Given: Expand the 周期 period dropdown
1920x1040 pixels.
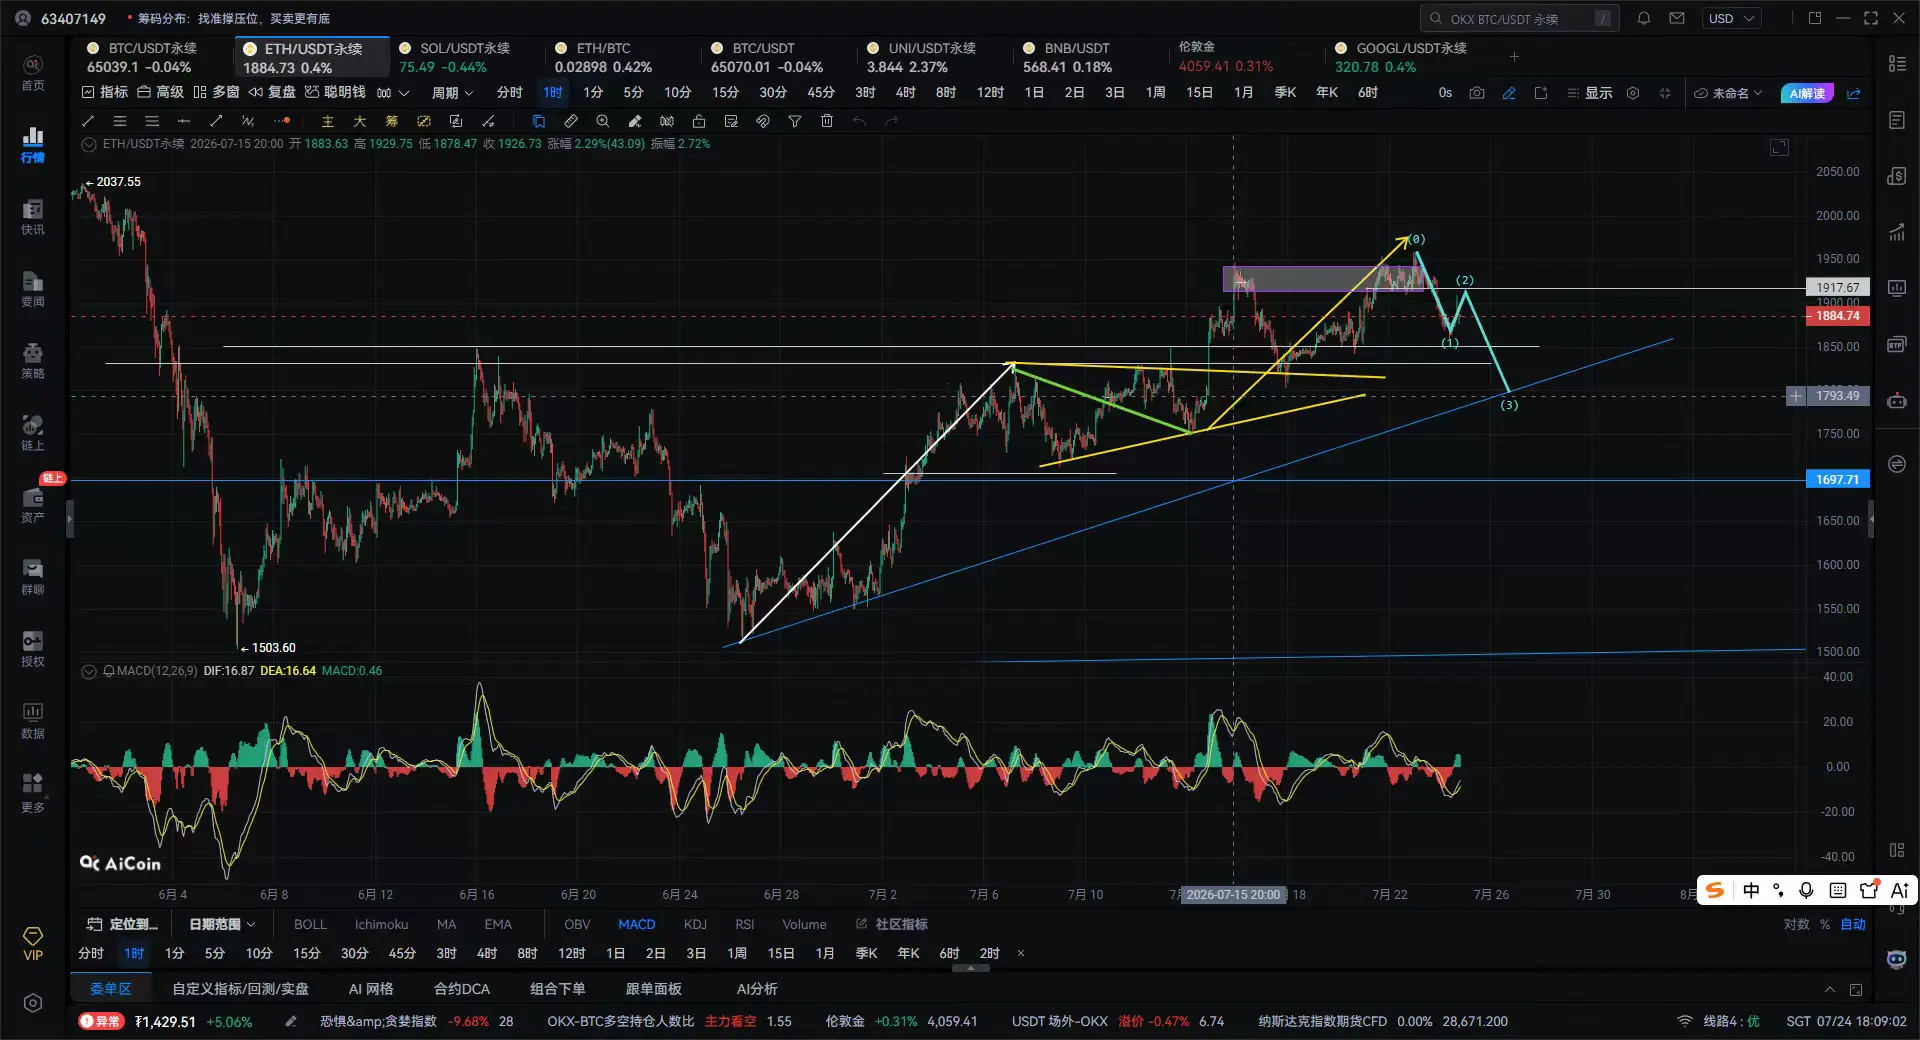Looking at the screenshot, I should pos(452,93).
